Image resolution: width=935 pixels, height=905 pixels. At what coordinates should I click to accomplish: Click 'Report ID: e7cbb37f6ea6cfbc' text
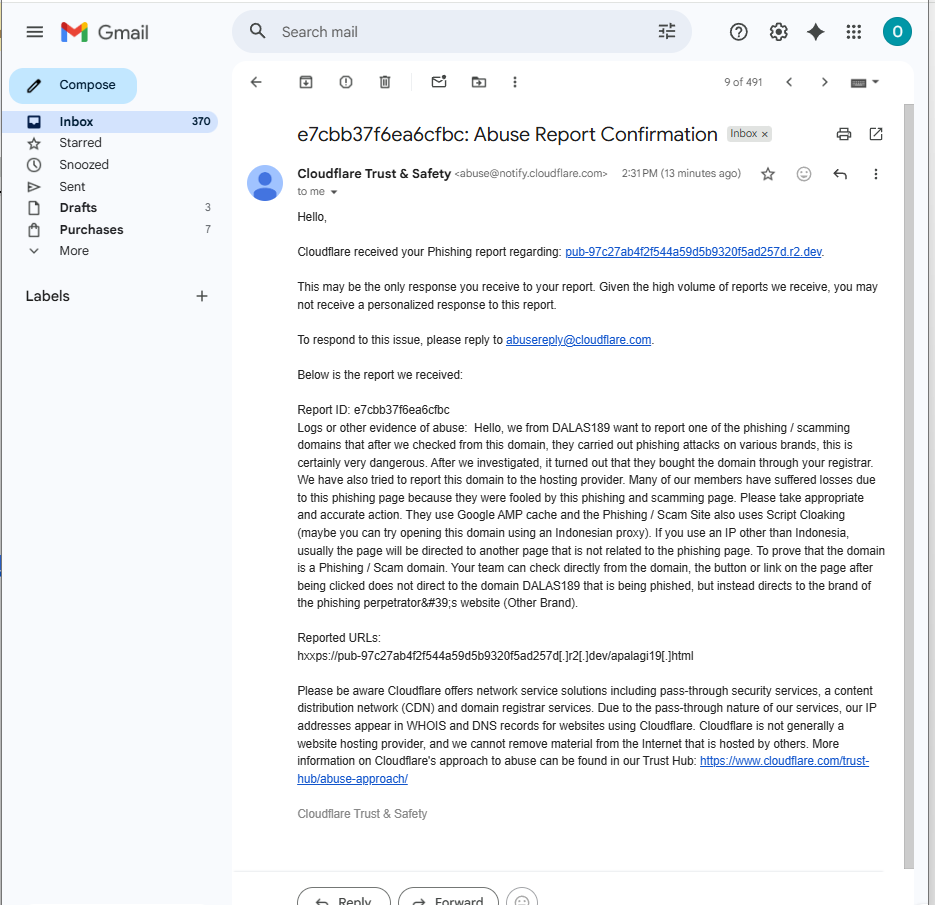[x=373, y=410]
